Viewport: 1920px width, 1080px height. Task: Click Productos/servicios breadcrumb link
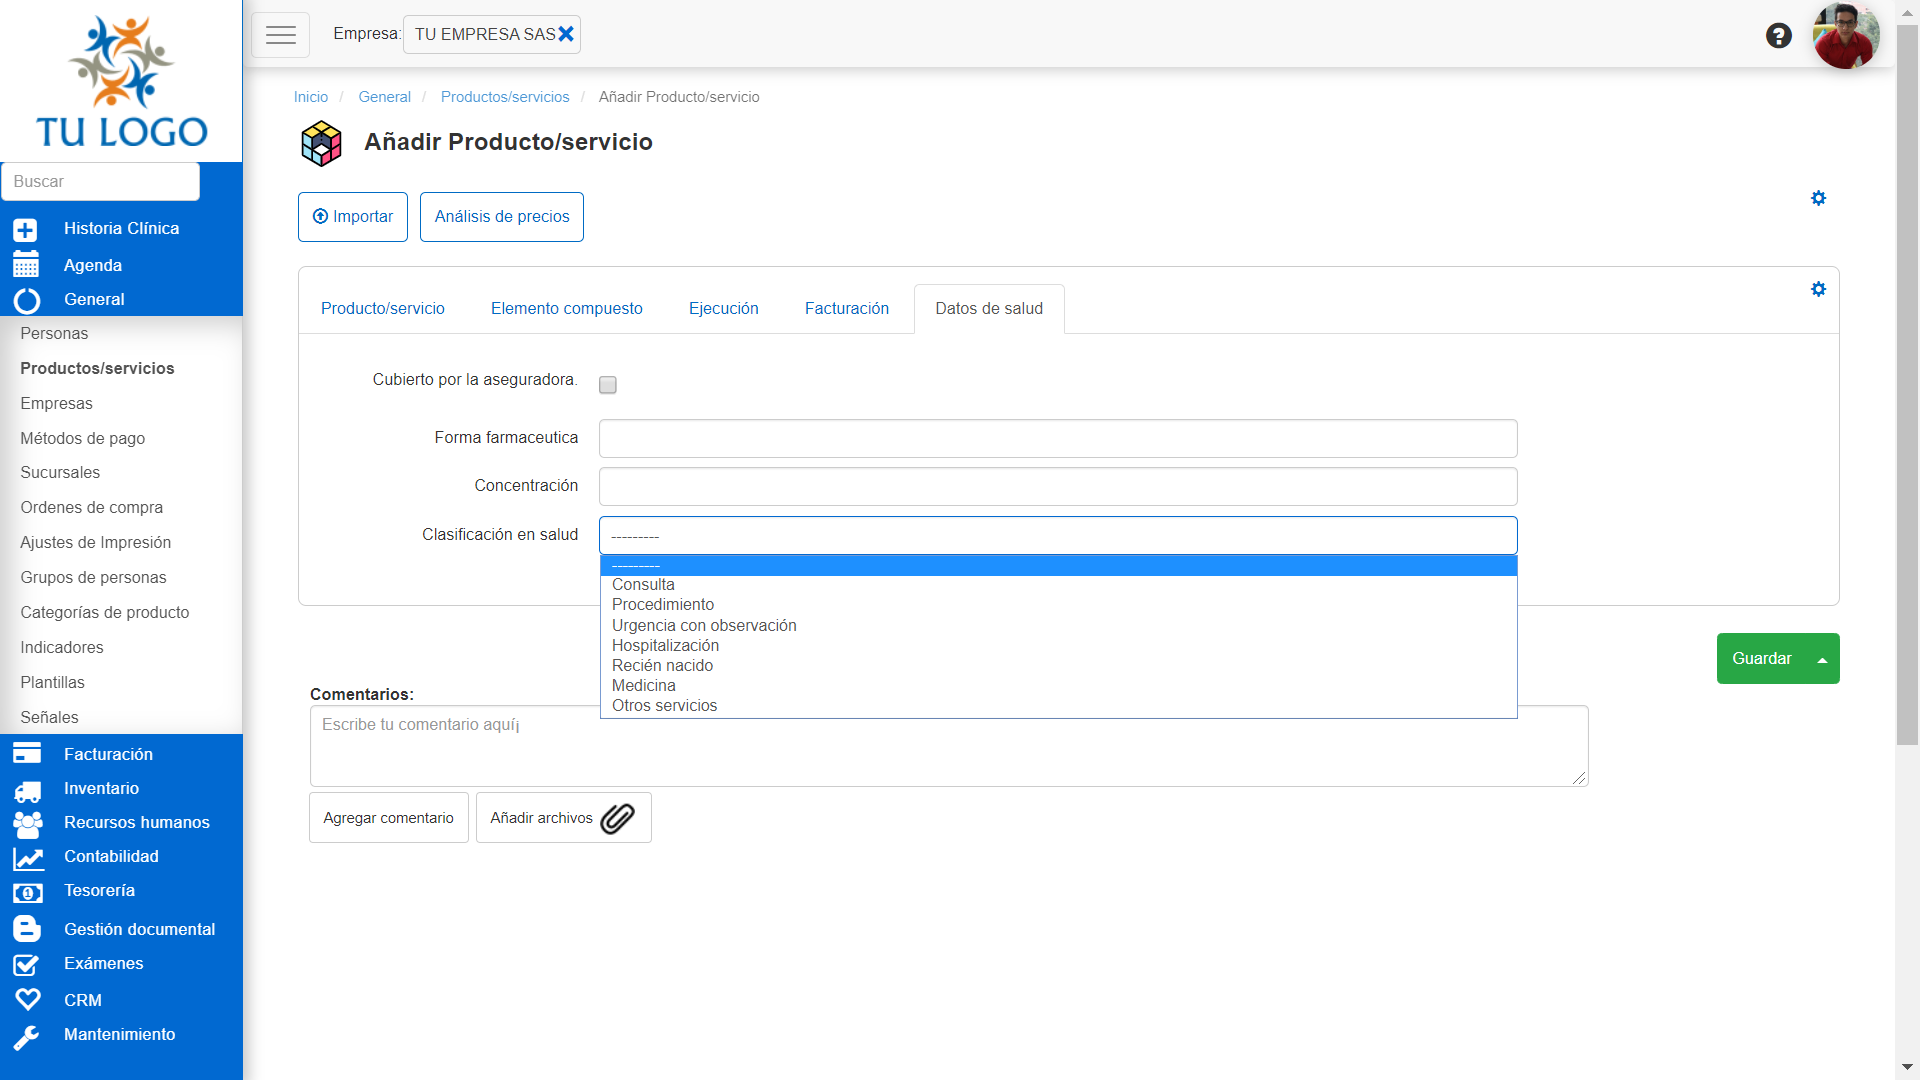(x=504, y=97)
